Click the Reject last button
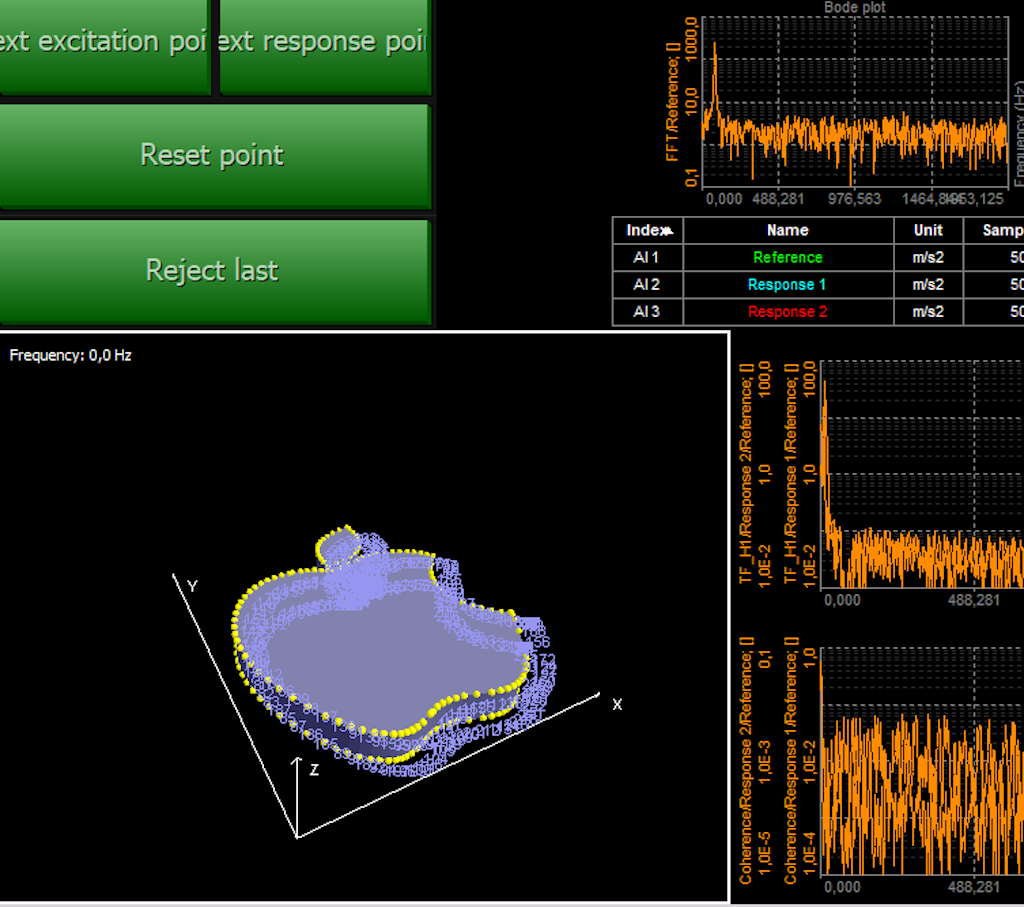This screenshot has height=907, width=1024. 214,272
